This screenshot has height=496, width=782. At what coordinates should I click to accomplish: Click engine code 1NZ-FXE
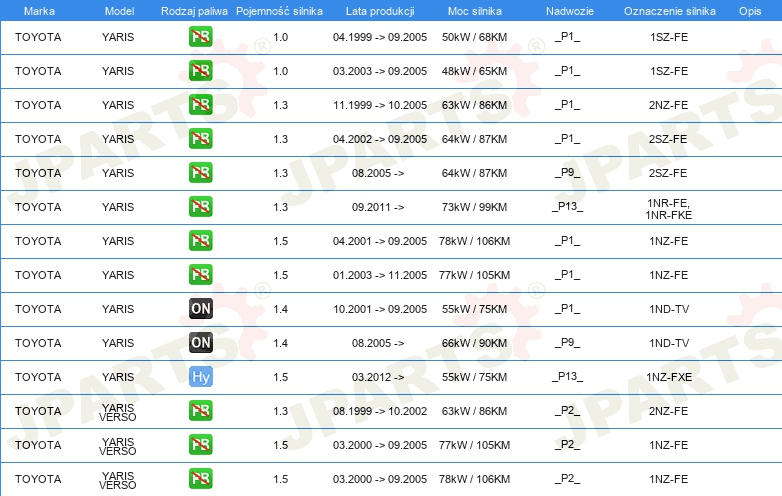[x=669, y=377]
